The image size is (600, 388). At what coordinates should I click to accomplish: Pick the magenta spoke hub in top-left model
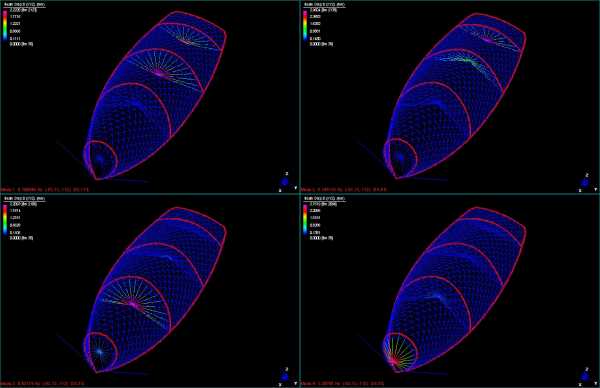coord(160,72)
